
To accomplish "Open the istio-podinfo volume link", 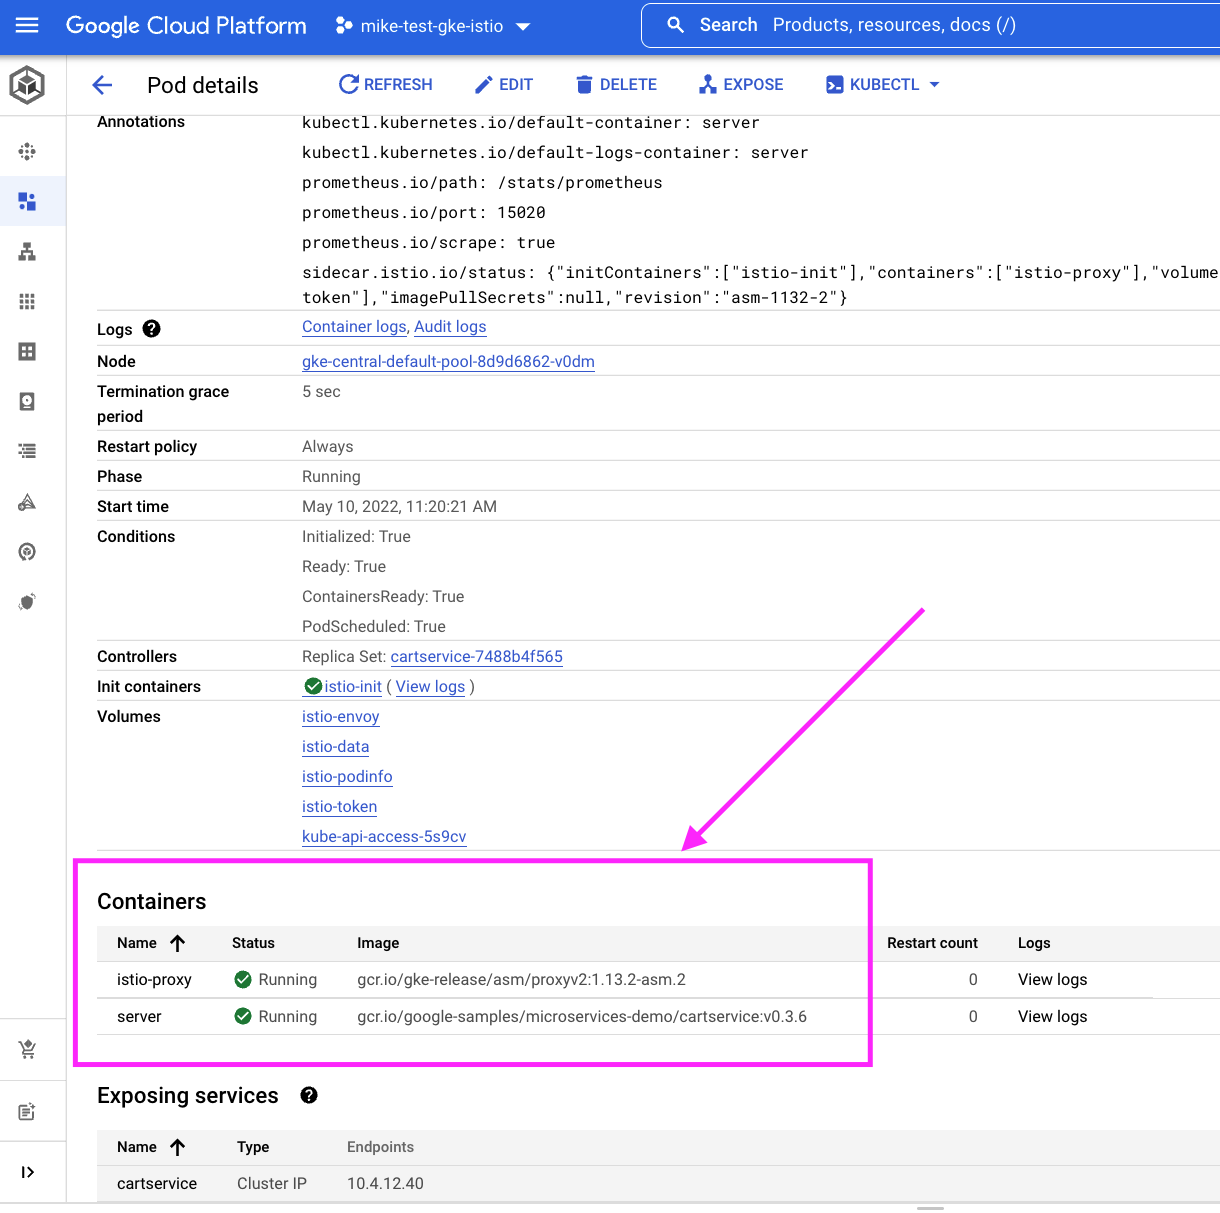I will click(x=347, y=777).
